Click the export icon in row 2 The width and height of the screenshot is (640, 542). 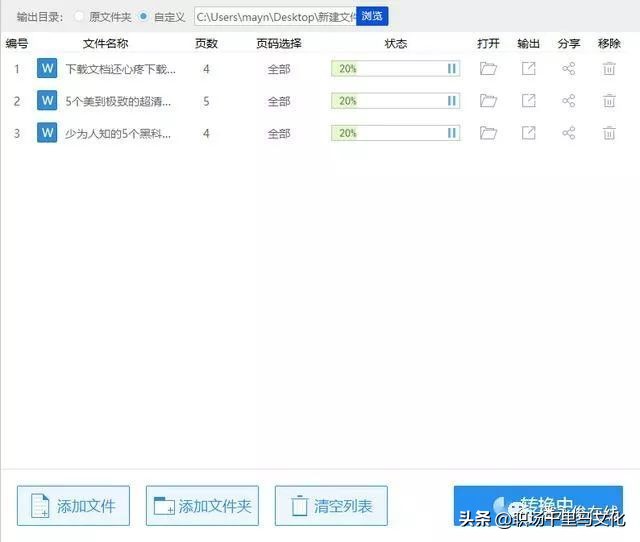(529, 101)
